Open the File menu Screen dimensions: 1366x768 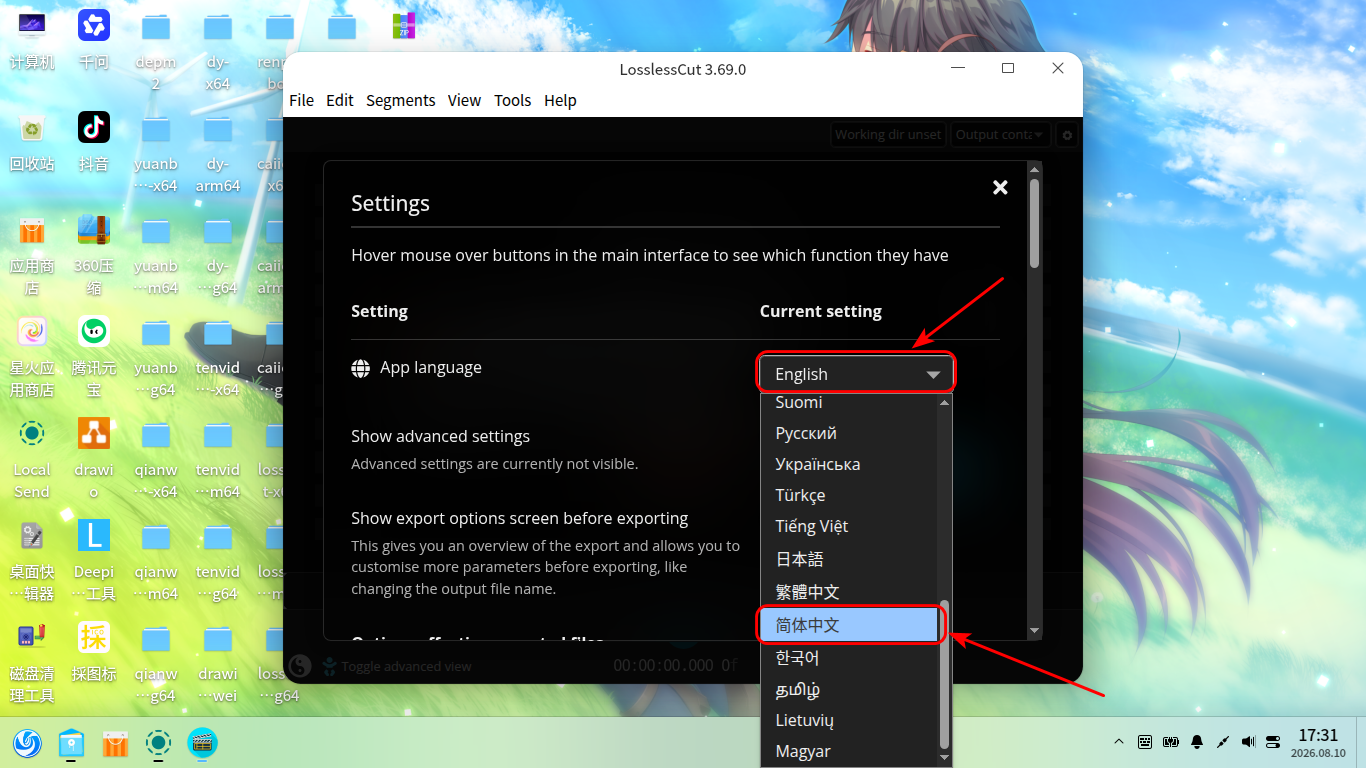tap(301, 100)
